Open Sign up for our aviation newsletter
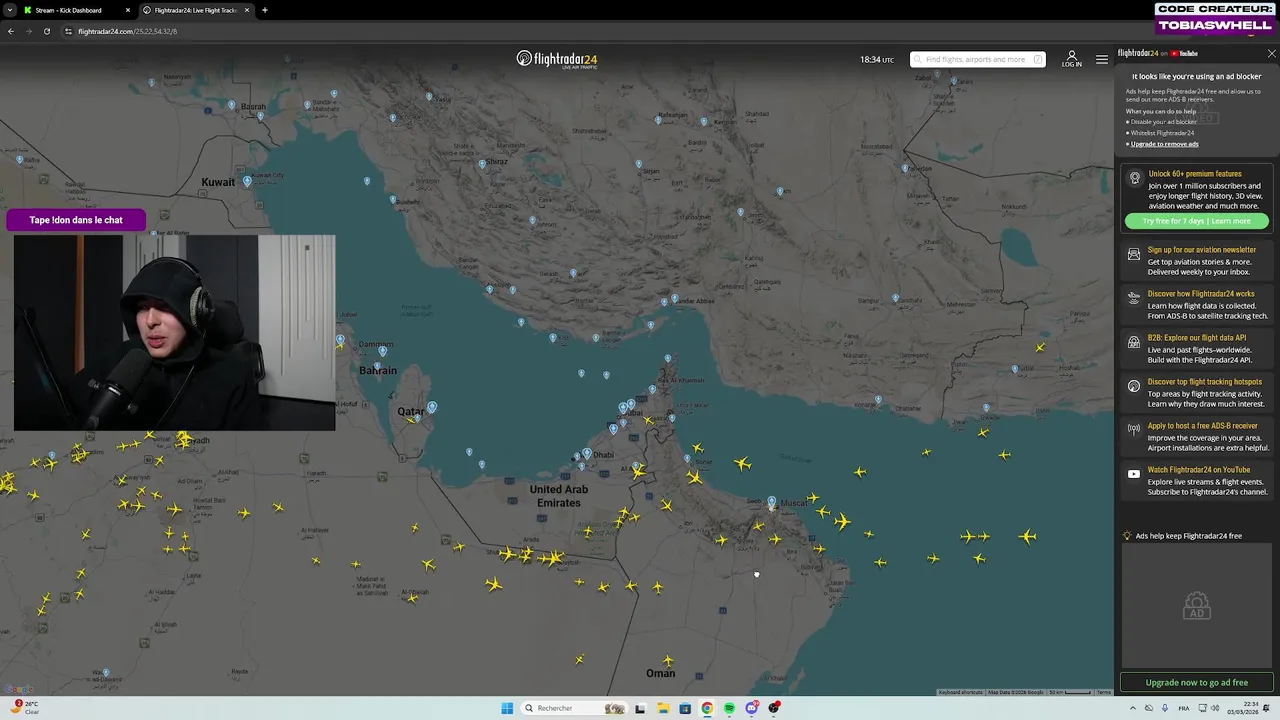1280x720 pixels. point(1201,250)
